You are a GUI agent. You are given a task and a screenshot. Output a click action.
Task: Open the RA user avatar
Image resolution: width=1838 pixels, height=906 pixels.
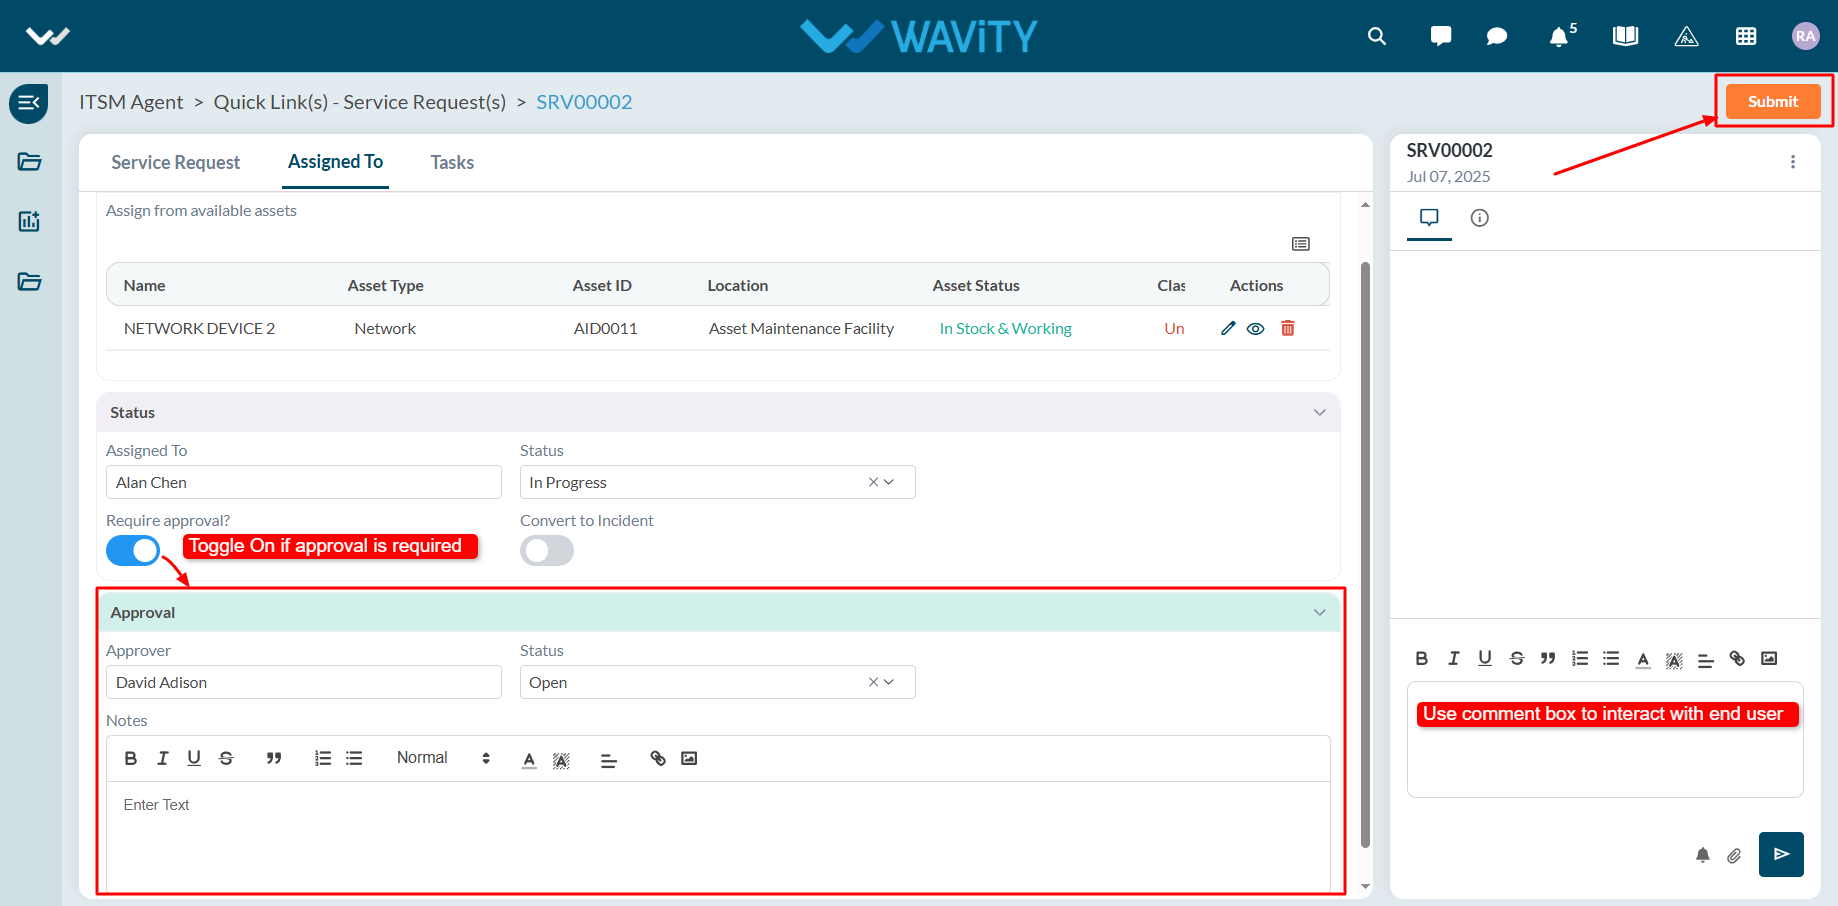1805,36
